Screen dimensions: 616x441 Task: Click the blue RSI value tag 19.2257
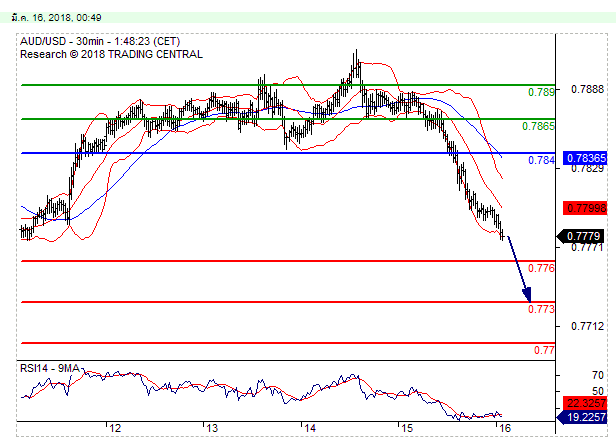(583, 417)
